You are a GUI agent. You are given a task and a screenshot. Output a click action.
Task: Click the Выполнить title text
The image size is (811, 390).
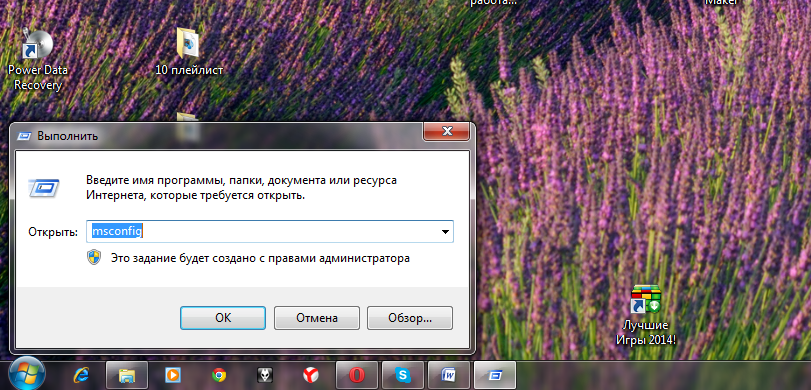point(68,137)
